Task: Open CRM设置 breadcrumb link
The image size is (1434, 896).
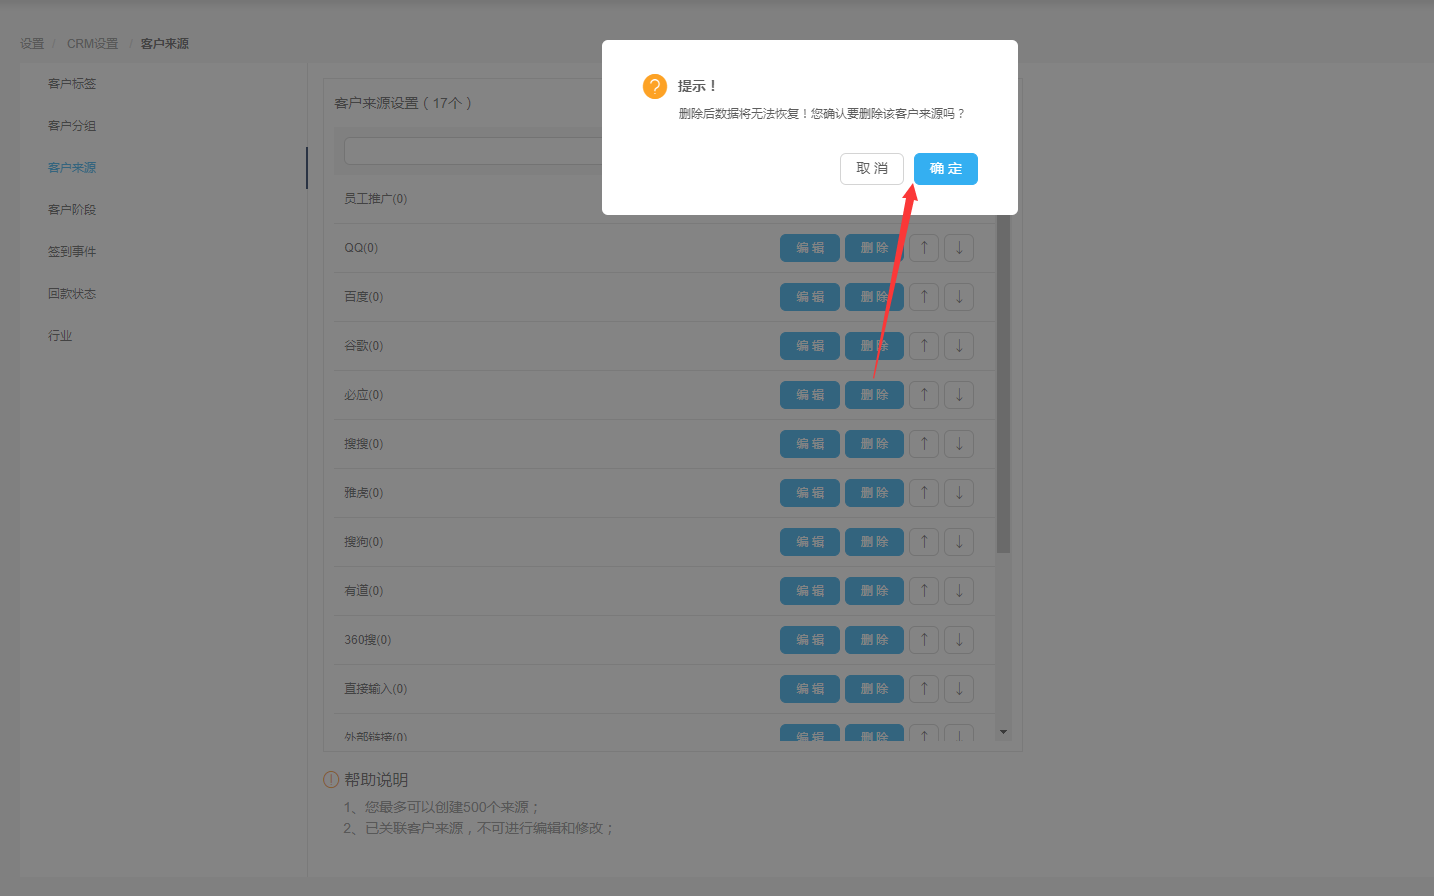Action: pos(92,44)
